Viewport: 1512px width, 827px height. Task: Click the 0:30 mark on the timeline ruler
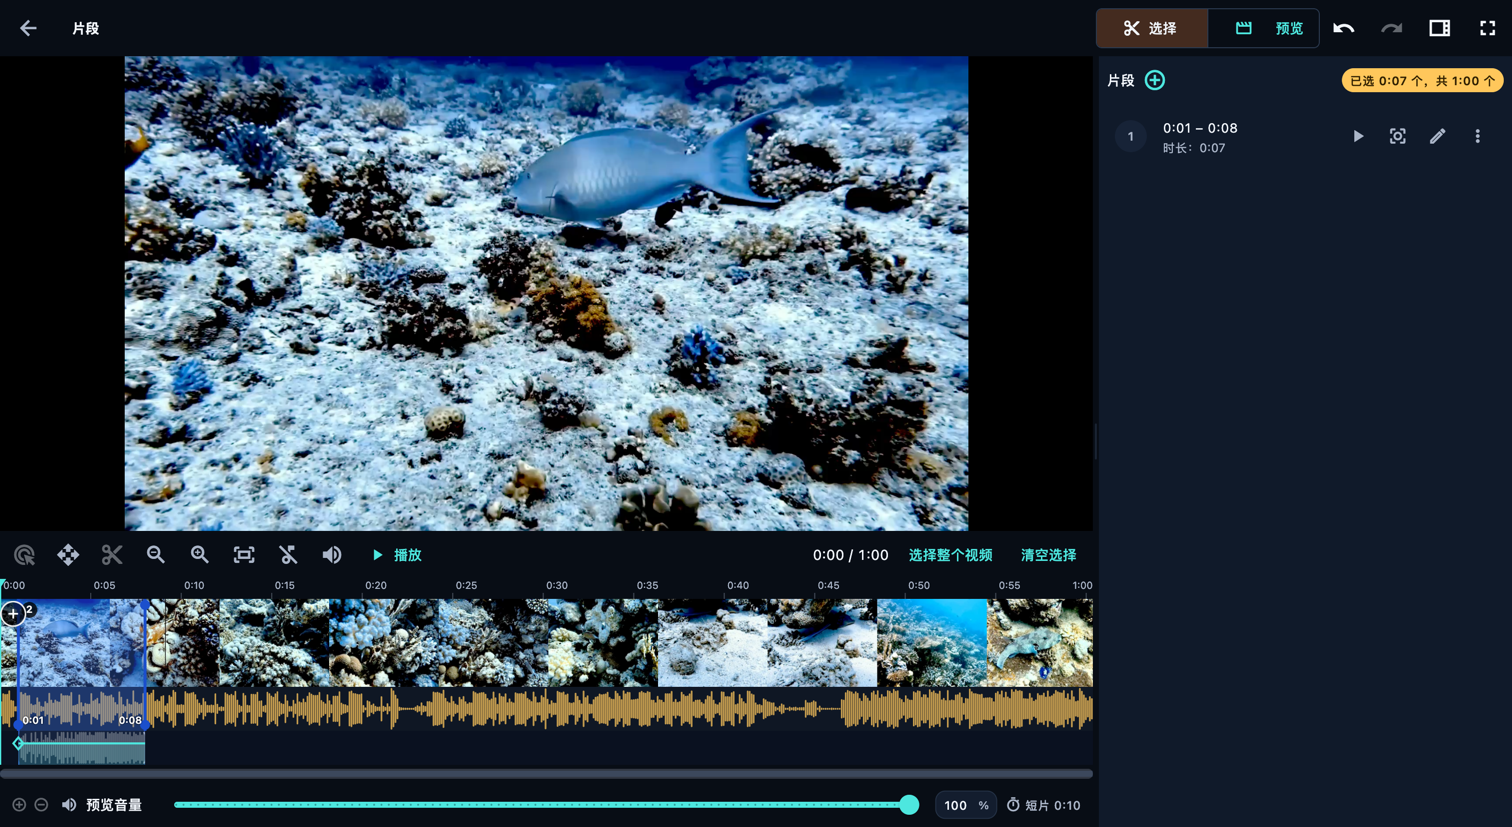pos(557,585)
